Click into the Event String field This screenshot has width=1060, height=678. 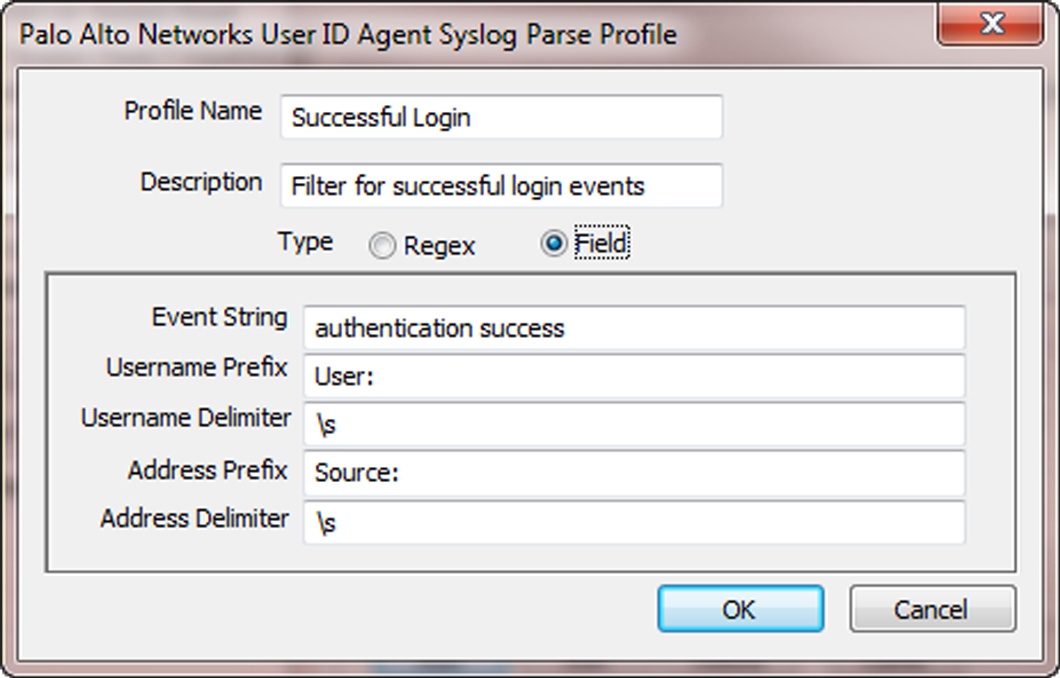634,328
